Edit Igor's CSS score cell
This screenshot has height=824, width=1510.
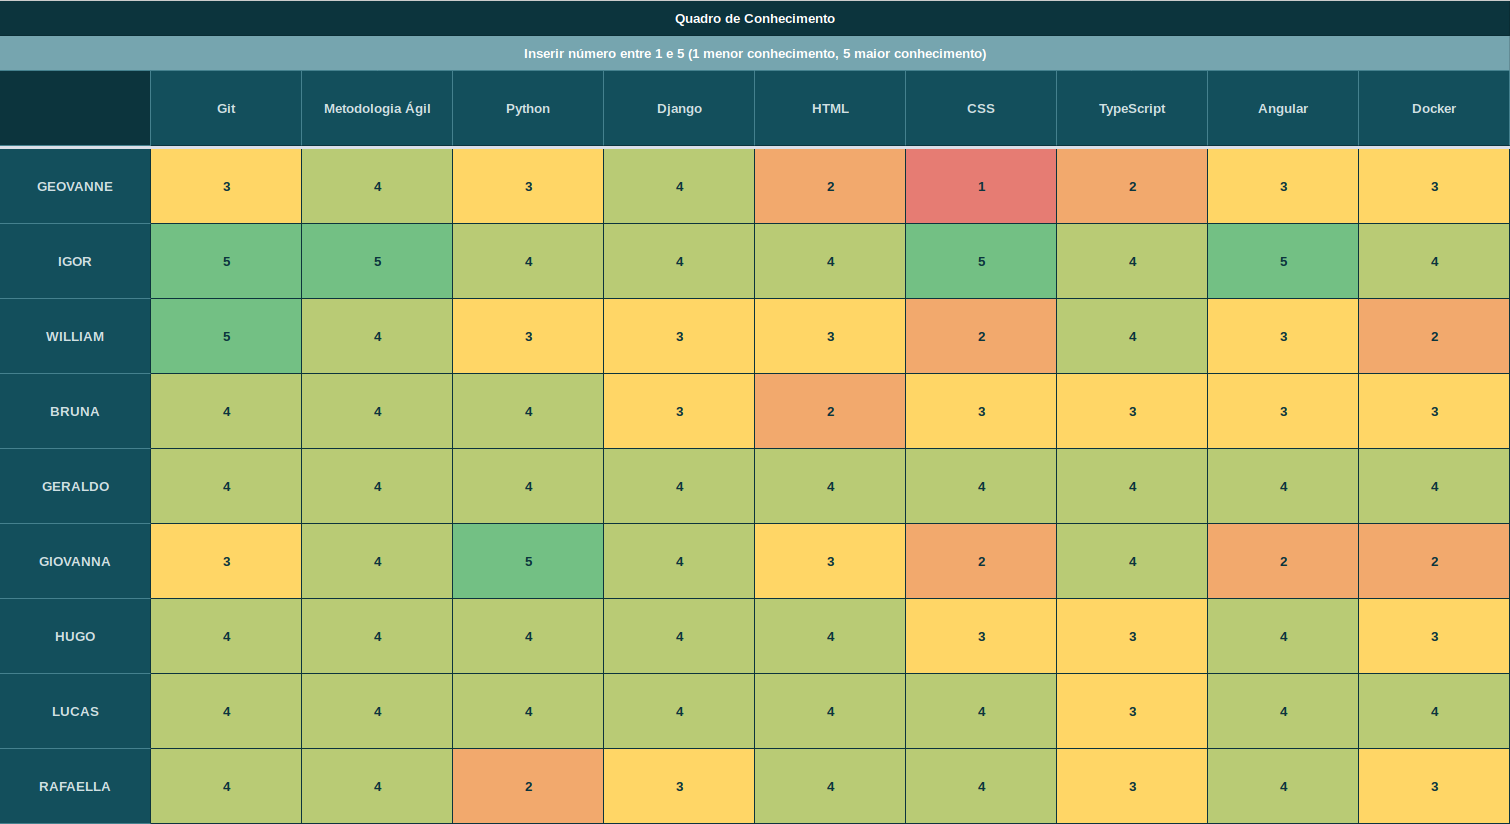point(981,261)
